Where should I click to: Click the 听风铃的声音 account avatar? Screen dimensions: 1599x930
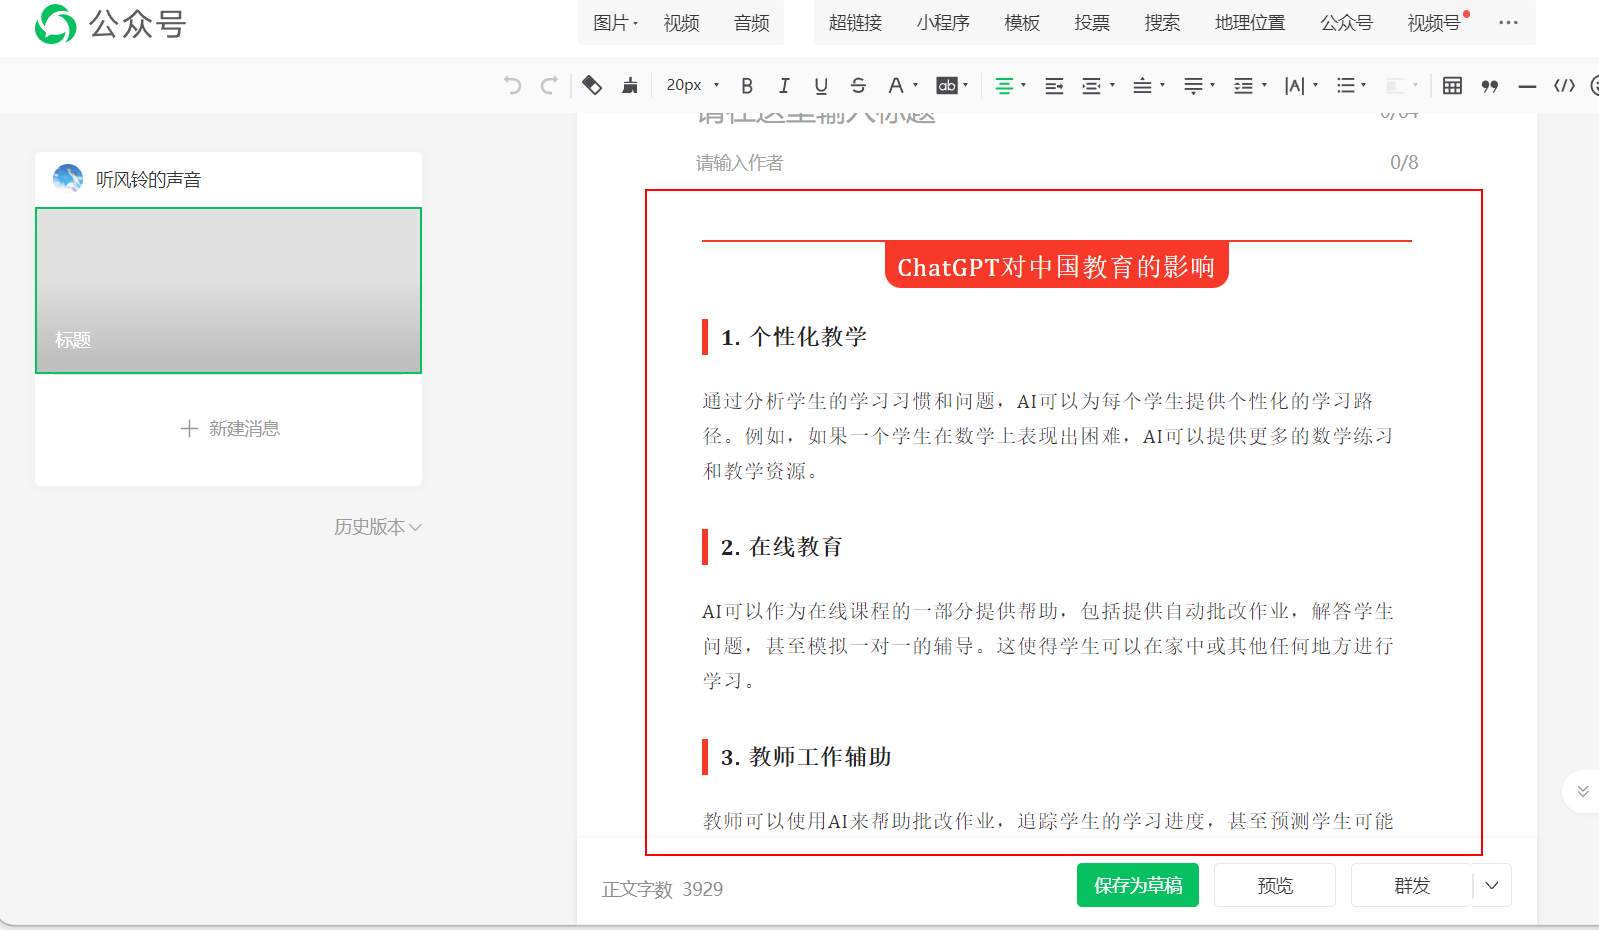pos(68,179)
